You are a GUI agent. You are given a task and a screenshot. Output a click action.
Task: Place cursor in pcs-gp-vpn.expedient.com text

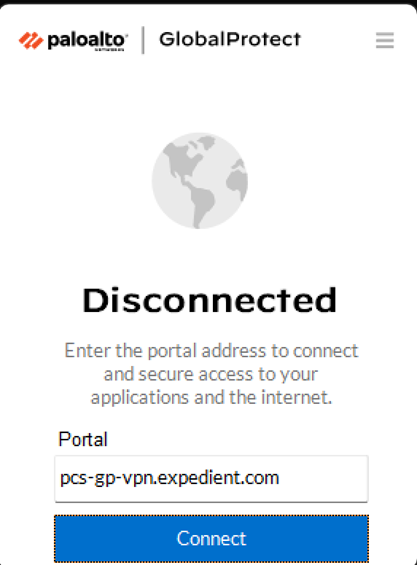169,478
